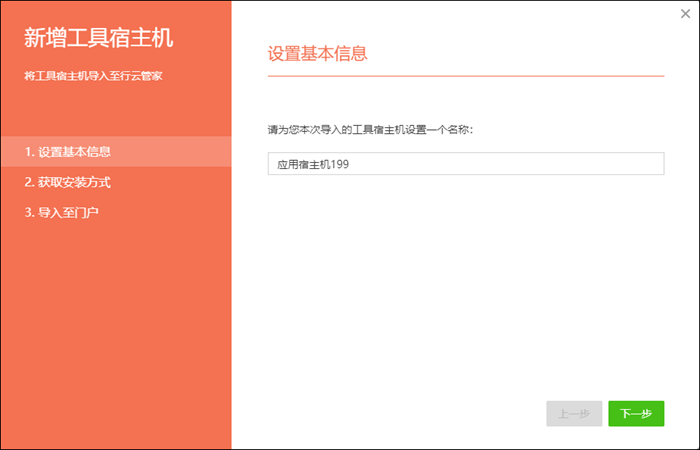Click highlighted row right of 设置基本信息 step
This screenshot has width=700, height=450.
[180, 152]
